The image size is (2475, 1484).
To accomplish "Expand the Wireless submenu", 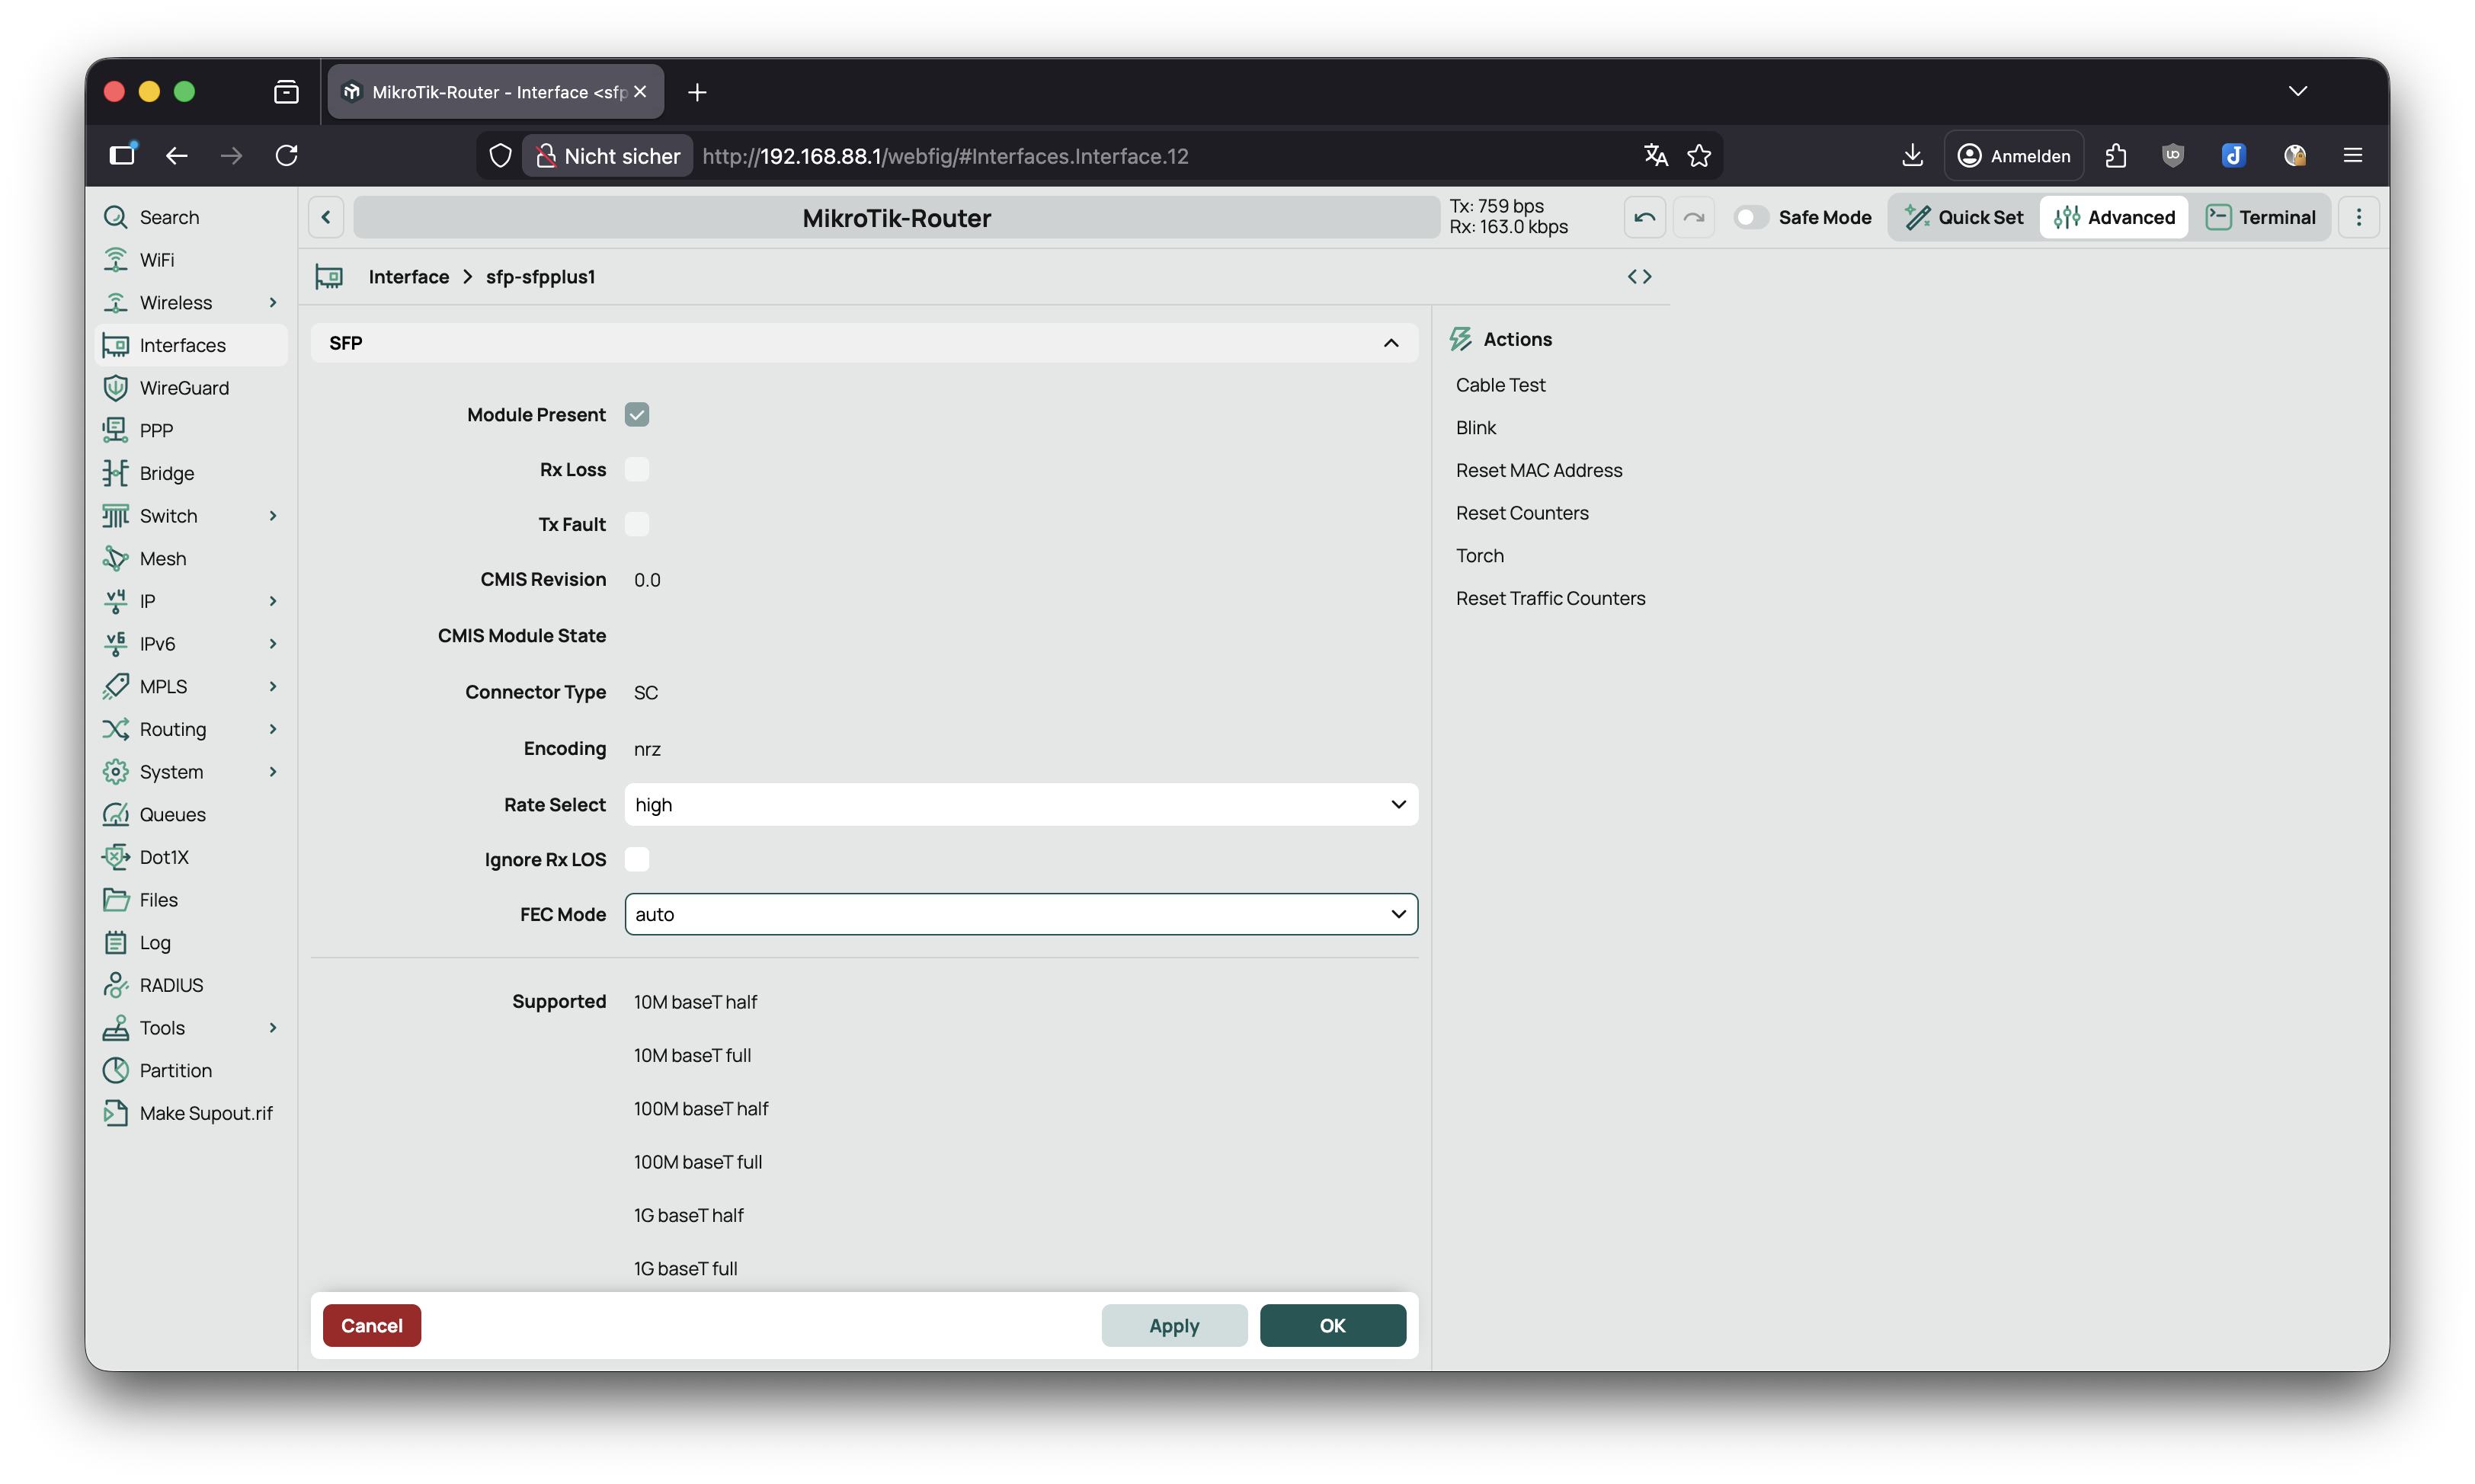I will [x=272, y=302].
